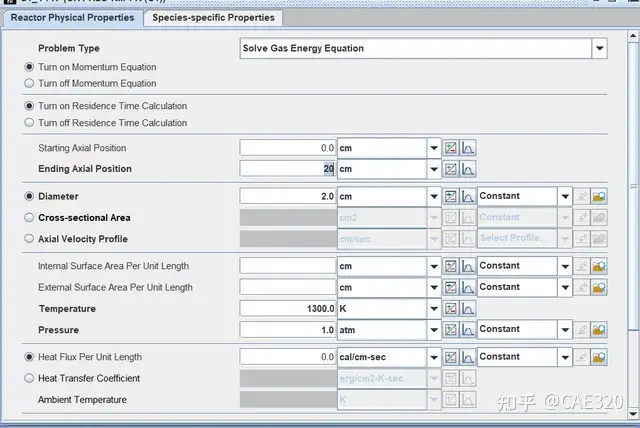Viewport: 640px width, 428px height.
Task: Open profile plot icon for Pressure
Action: click(468, 330)
